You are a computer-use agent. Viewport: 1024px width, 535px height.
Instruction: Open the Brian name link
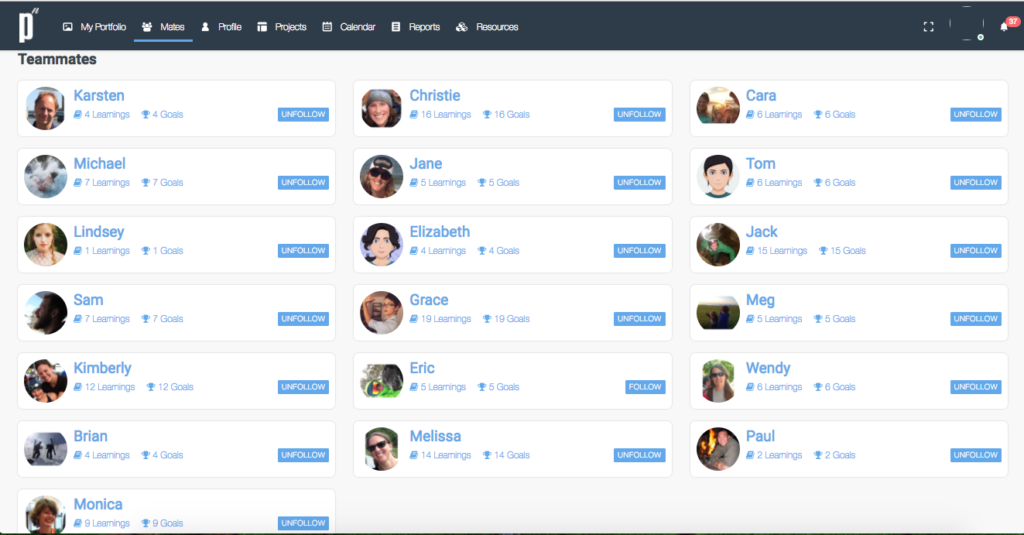(90, 436)
